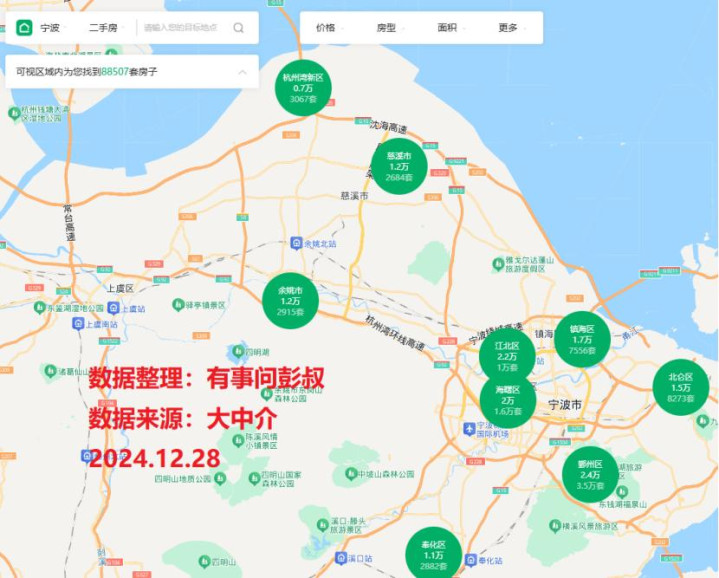
Task: Select the 北仑区 district bubble
Action: [x=681, y=387]
